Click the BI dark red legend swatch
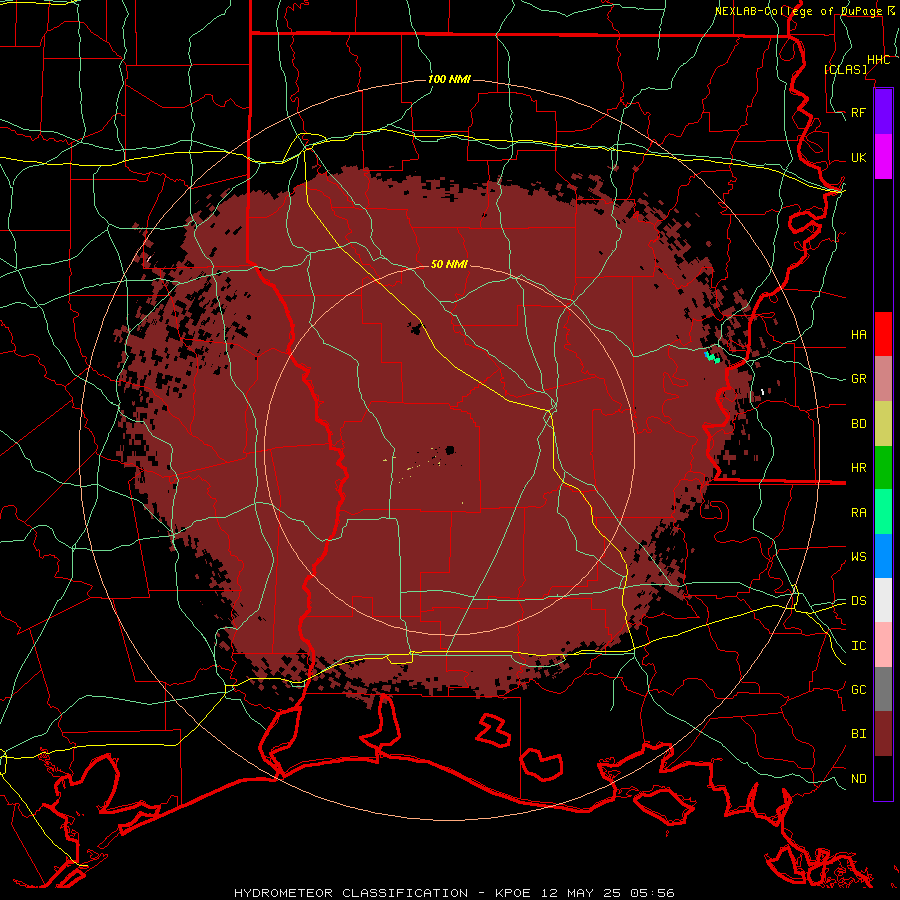This screenshot has width=900, height=900. 883,734
